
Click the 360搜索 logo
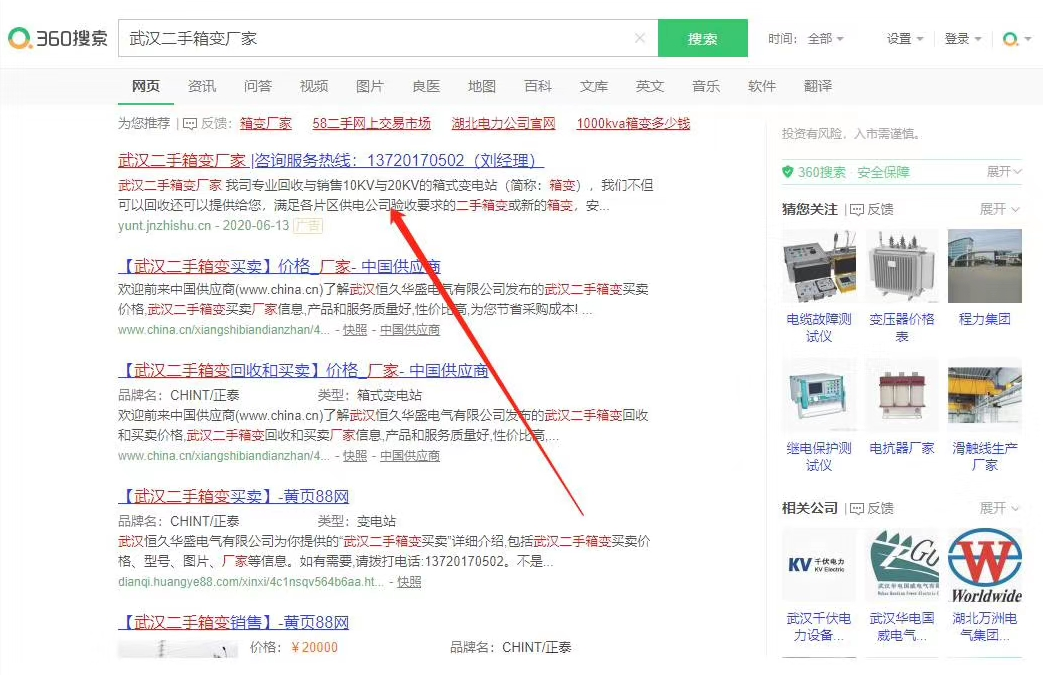57,38
